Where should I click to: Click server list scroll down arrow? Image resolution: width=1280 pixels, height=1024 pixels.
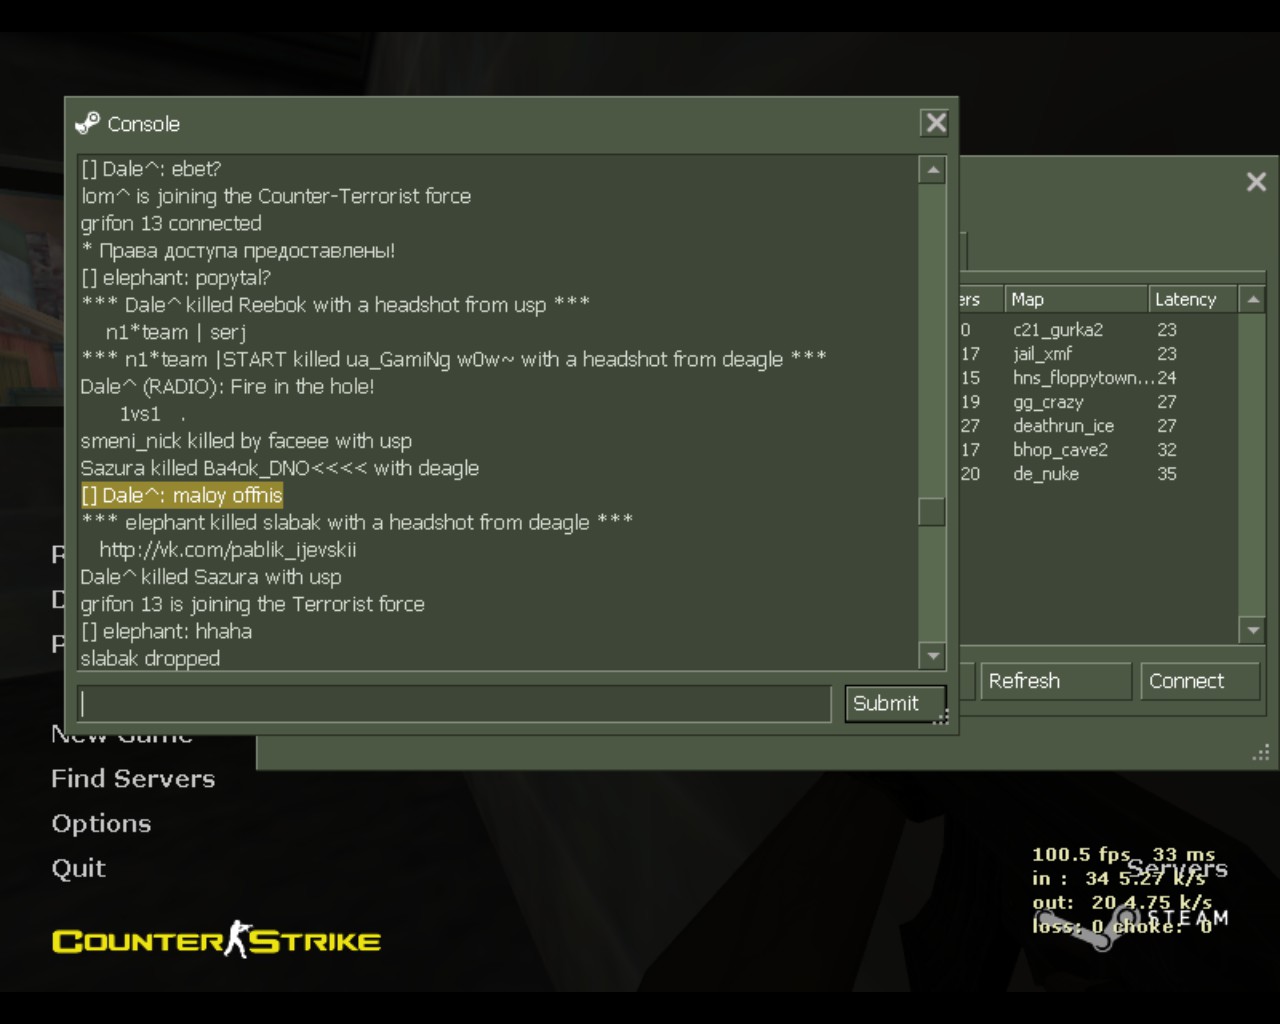(x=1252, y=630)
